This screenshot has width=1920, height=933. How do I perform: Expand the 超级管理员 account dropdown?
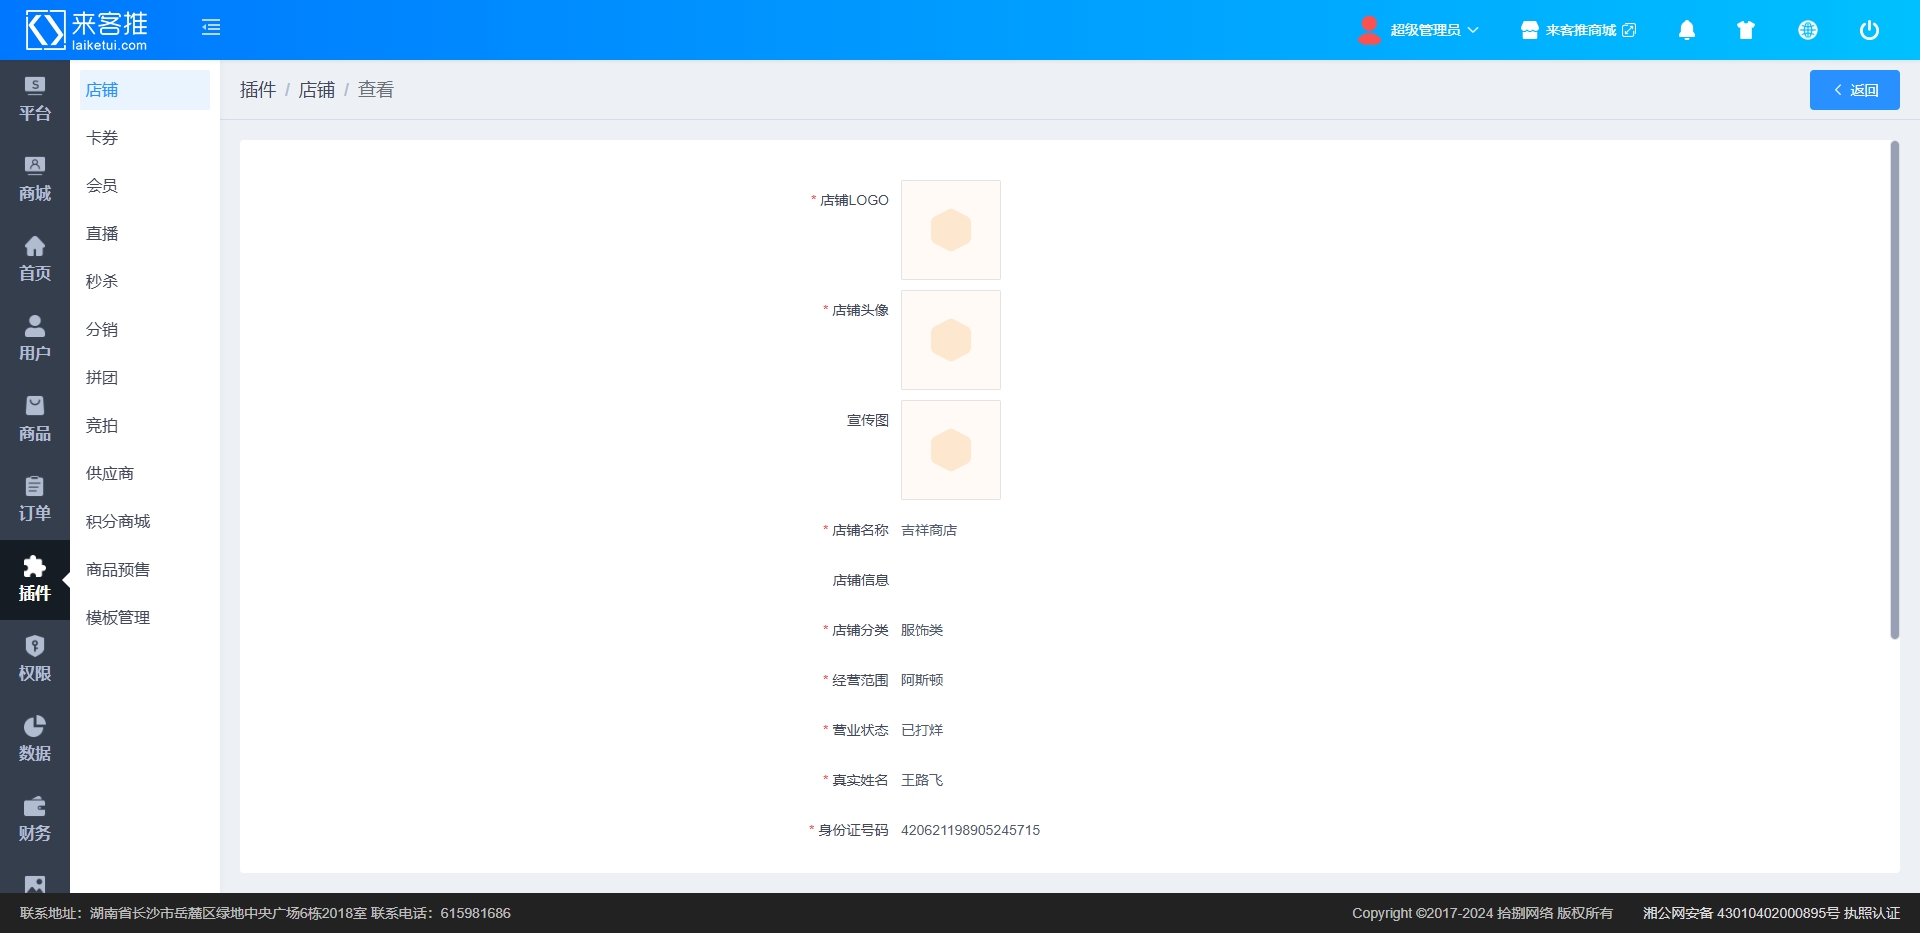point(1420,30)
